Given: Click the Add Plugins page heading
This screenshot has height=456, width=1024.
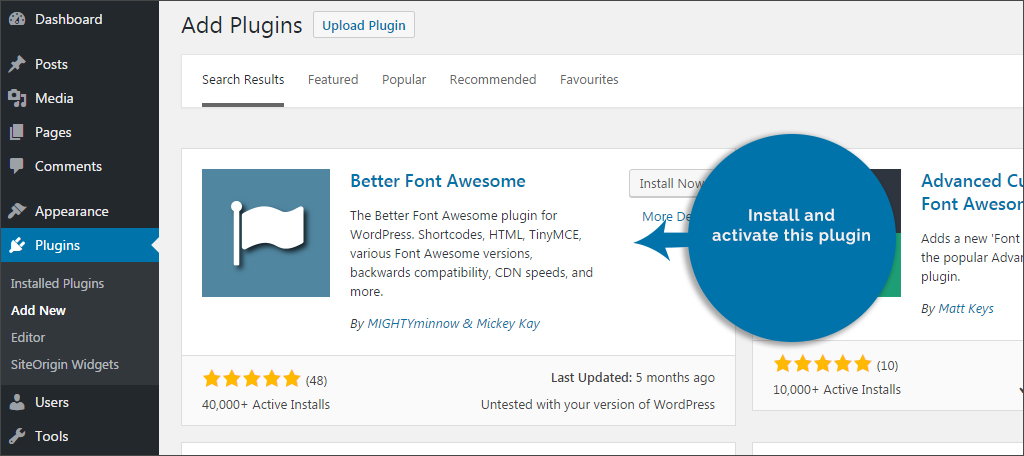Looking at the screenshot, I should [x=242, y=25].
